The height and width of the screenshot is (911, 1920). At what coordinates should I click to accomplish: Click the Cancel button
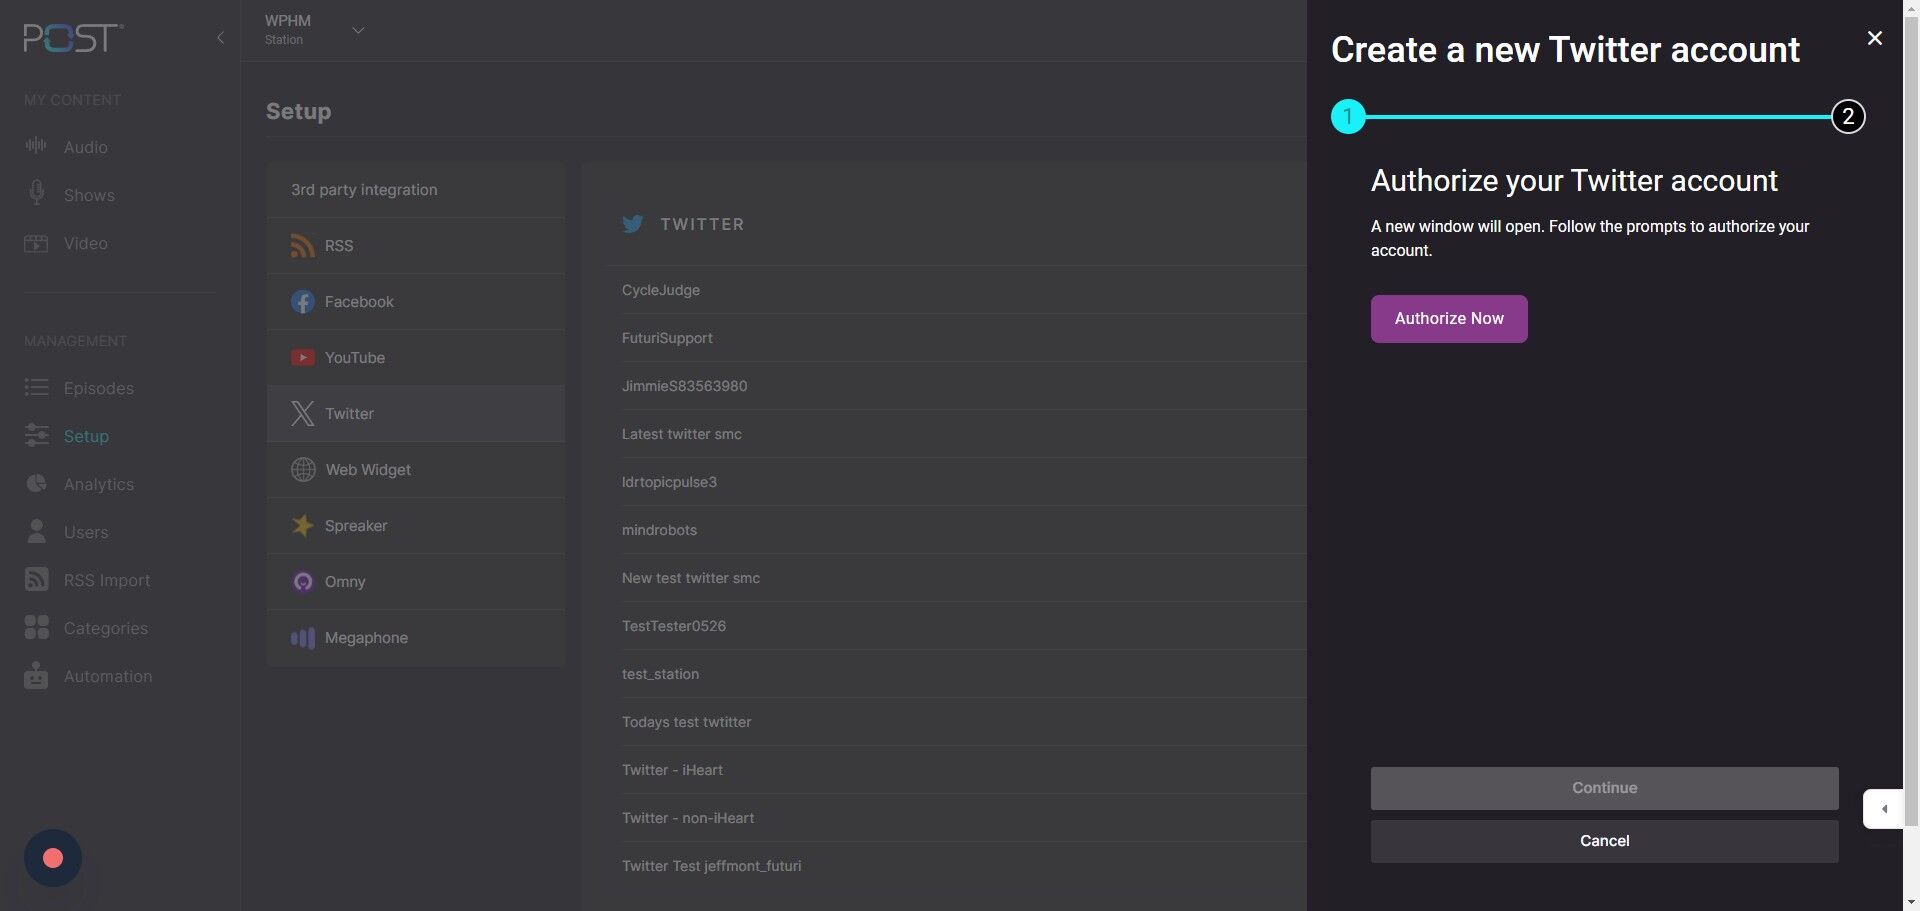(1603, 841)
